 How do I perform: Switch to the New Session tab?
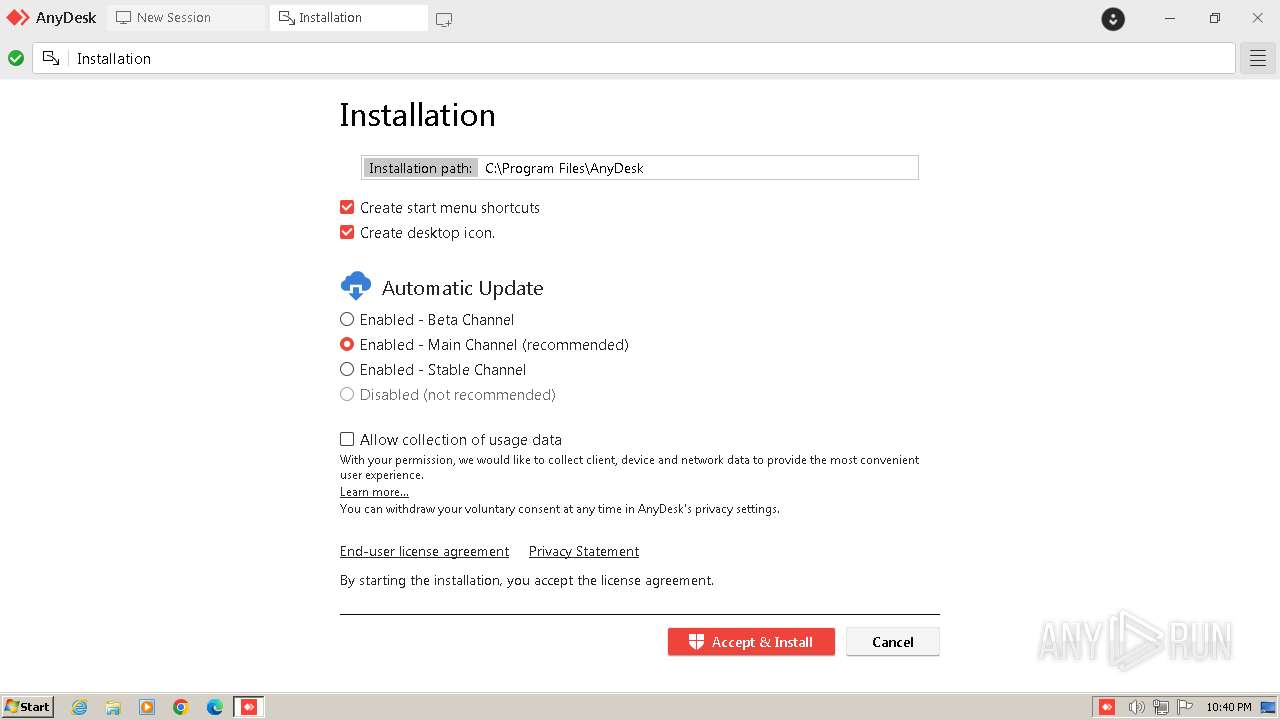tap(186, 18)
